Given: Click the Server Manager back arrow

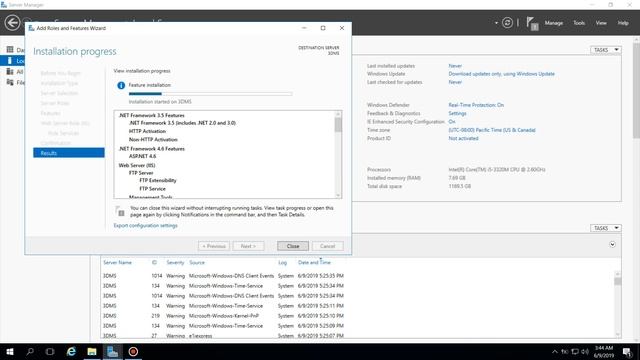Looking at the screenshot, I should tap(12, 22).
